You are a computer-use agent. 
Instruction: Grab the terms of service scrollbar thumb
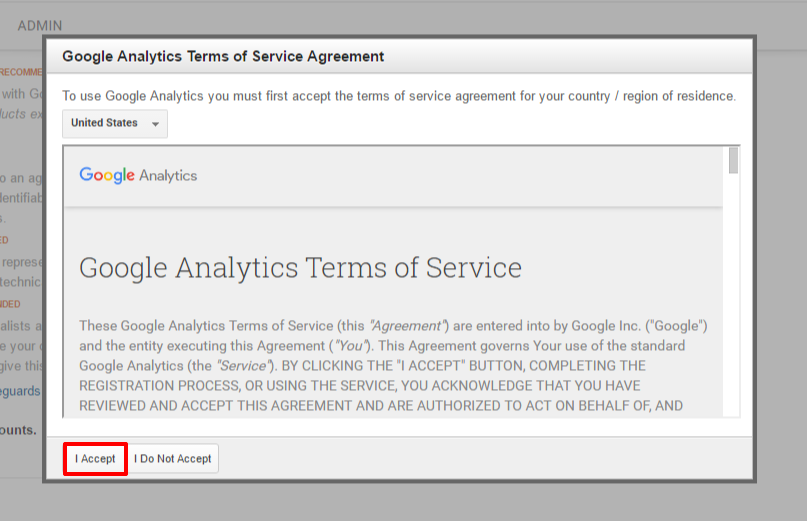pyautogui.click(x=733, y=161)
